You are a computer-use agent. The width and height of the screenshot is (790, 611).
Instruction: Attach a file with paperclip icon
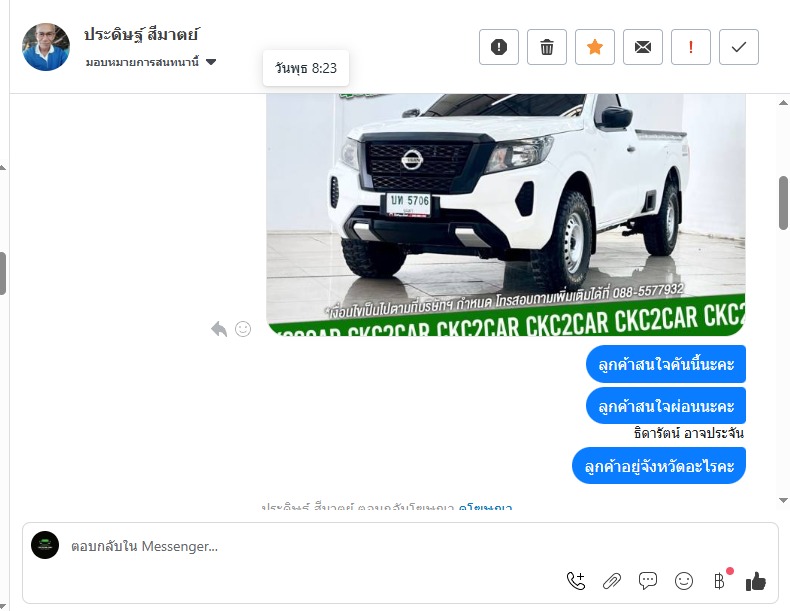(612, 581)
